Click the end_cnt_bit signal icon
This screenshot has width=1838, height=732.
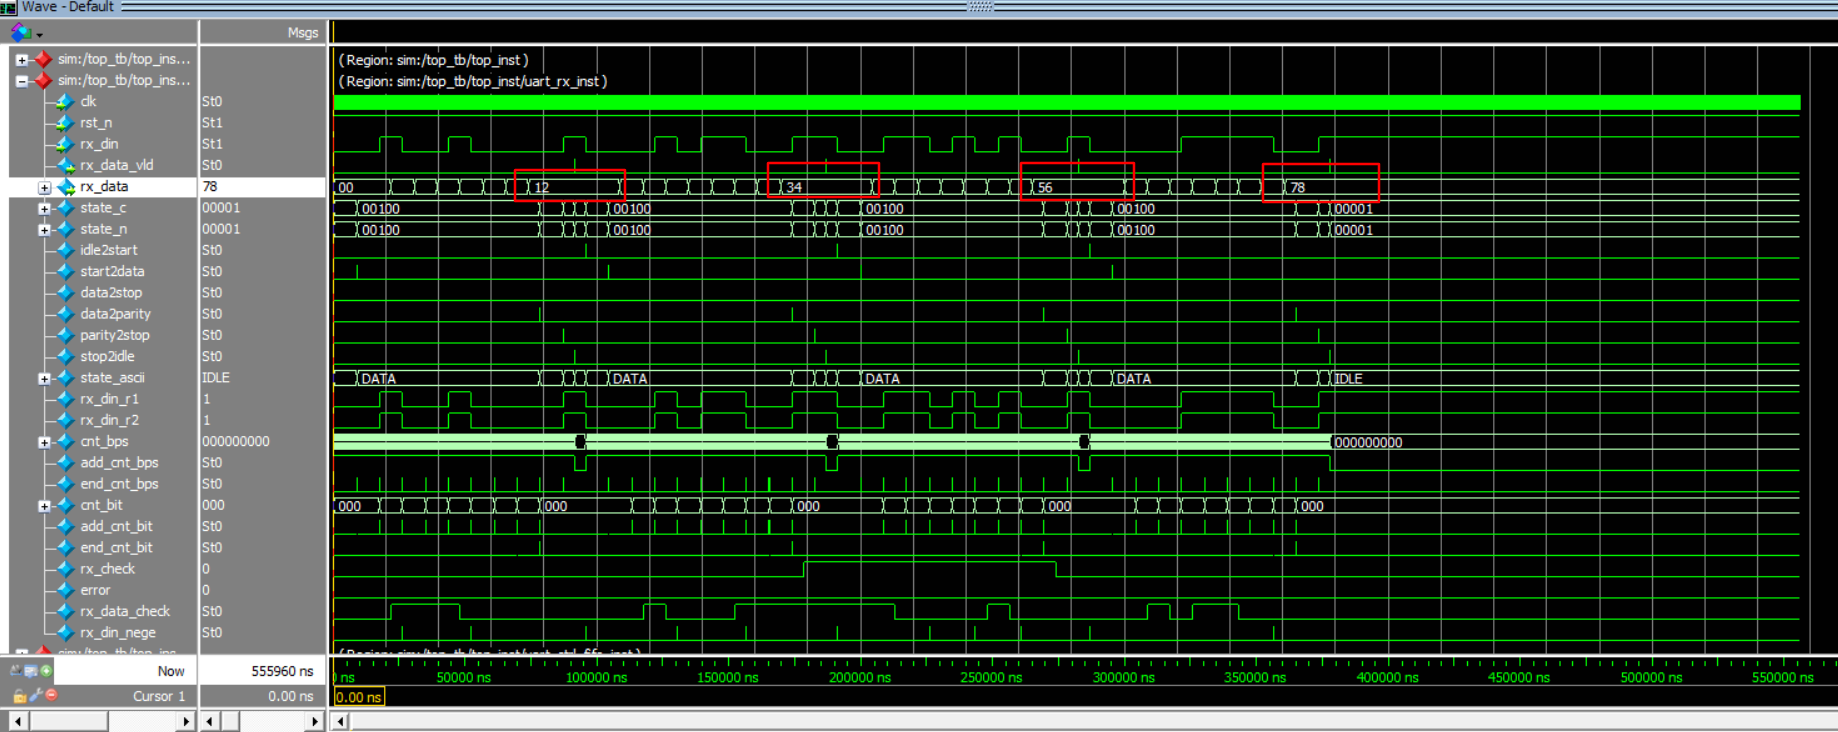(65, 548)
